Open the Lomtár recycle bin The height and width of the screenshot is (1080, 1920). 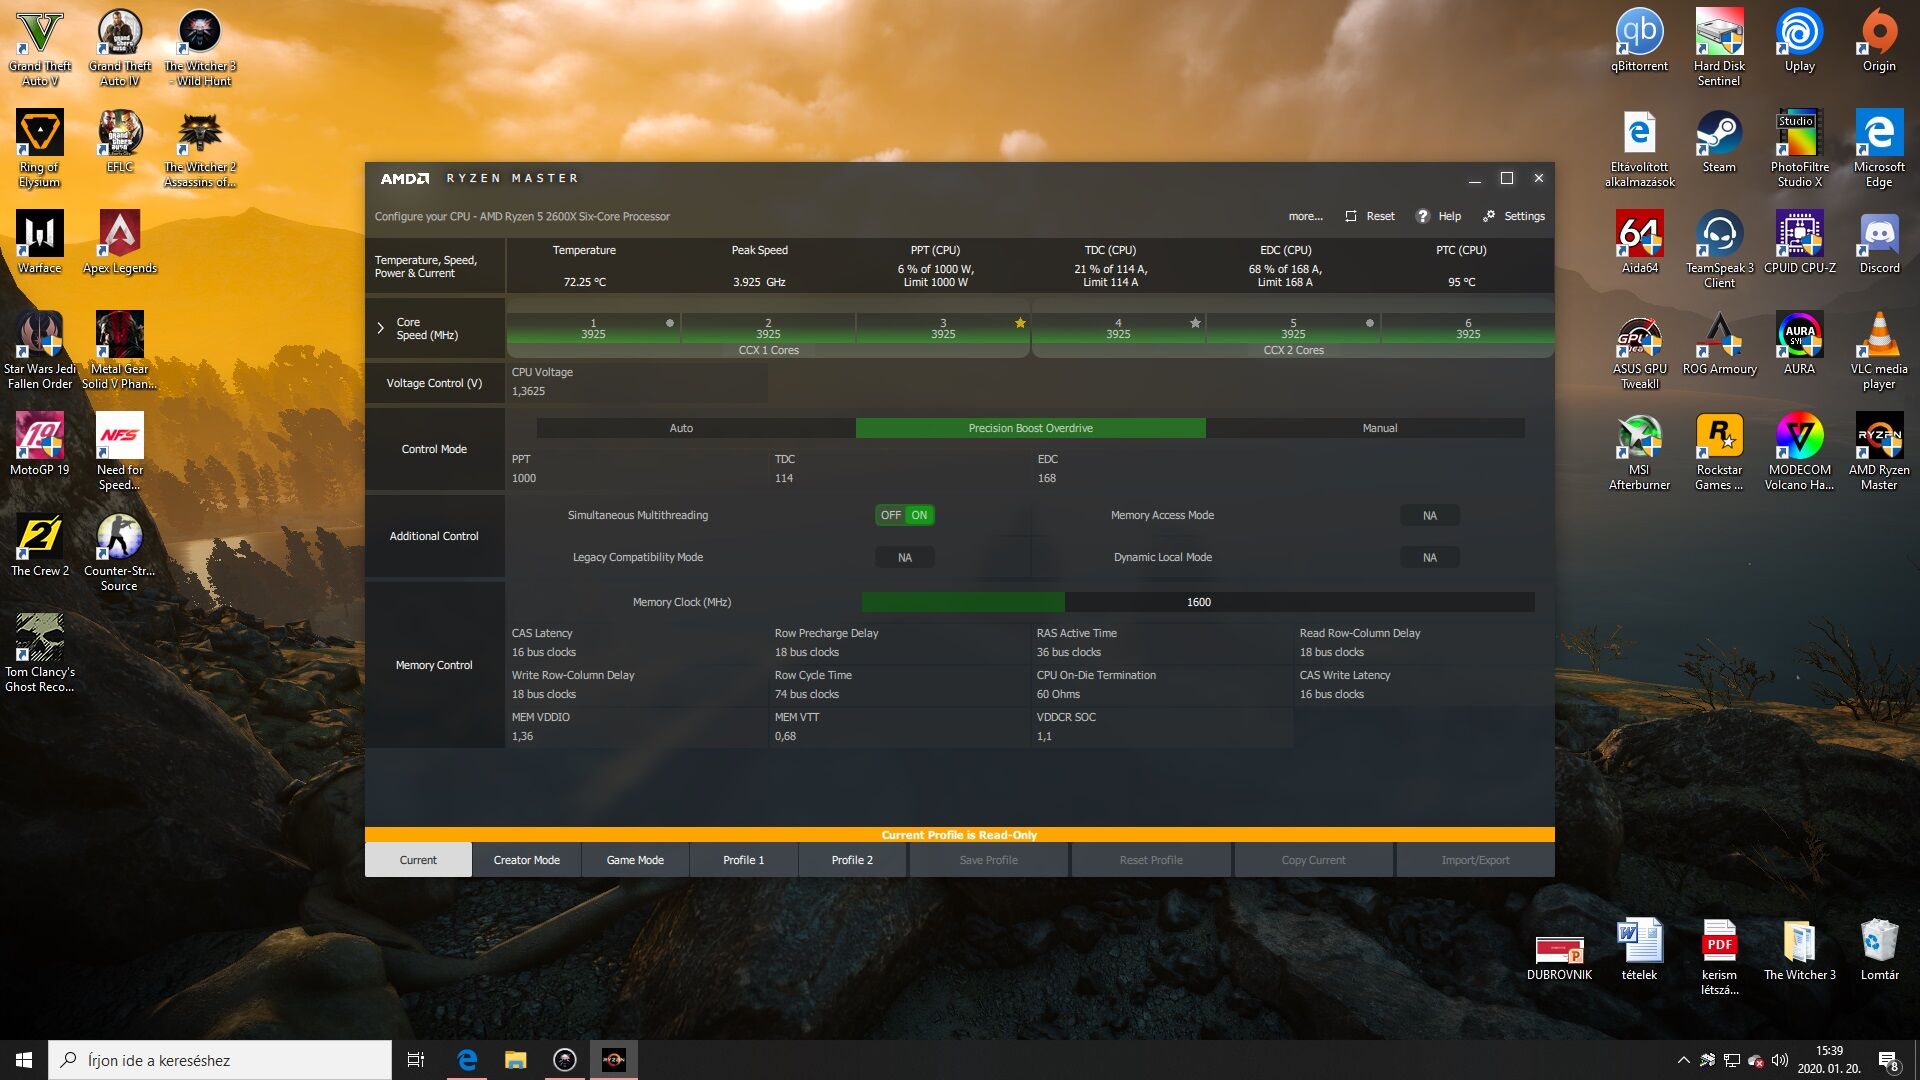tap(1879, 949)
